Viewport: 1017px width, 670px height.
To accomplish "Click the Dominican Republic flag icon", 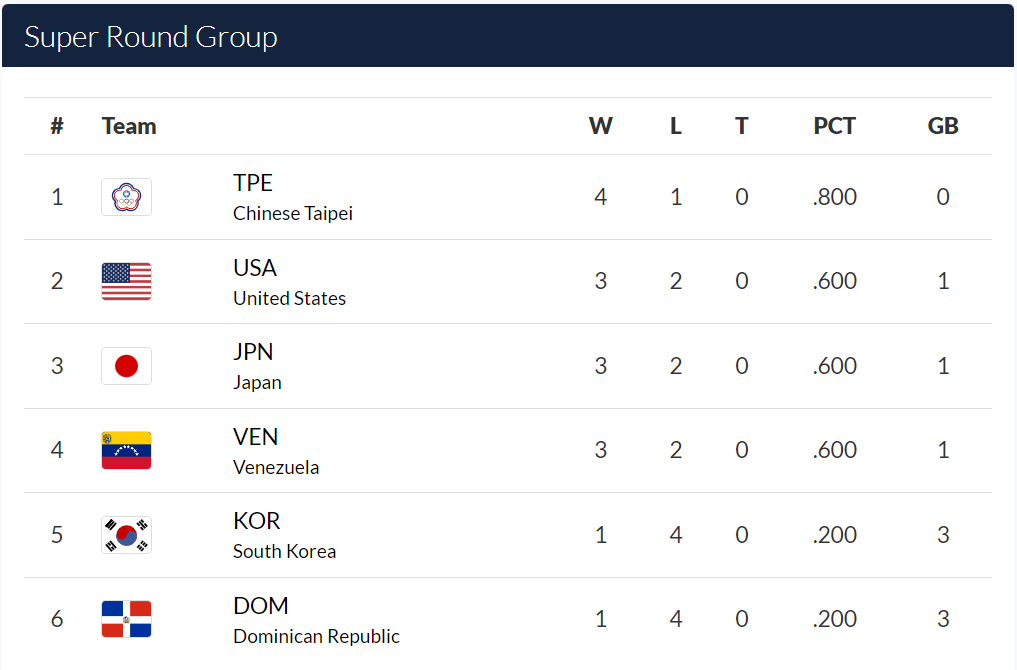I will point(126,619).
